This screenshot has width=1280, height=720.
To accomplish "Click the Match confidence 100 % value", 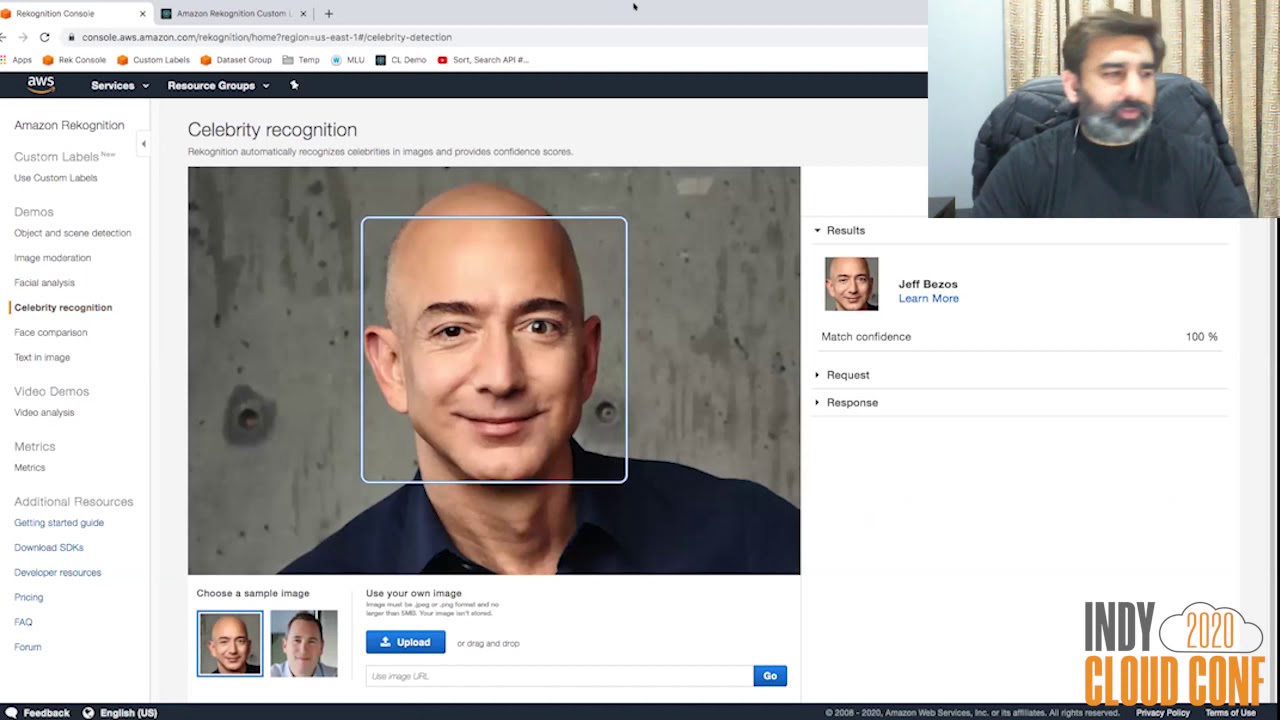I will [x=1202, y=337].
